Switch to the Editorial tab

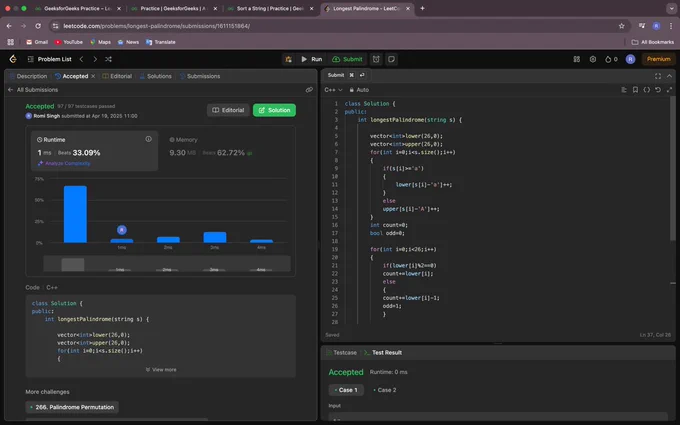tap(117, 76)
